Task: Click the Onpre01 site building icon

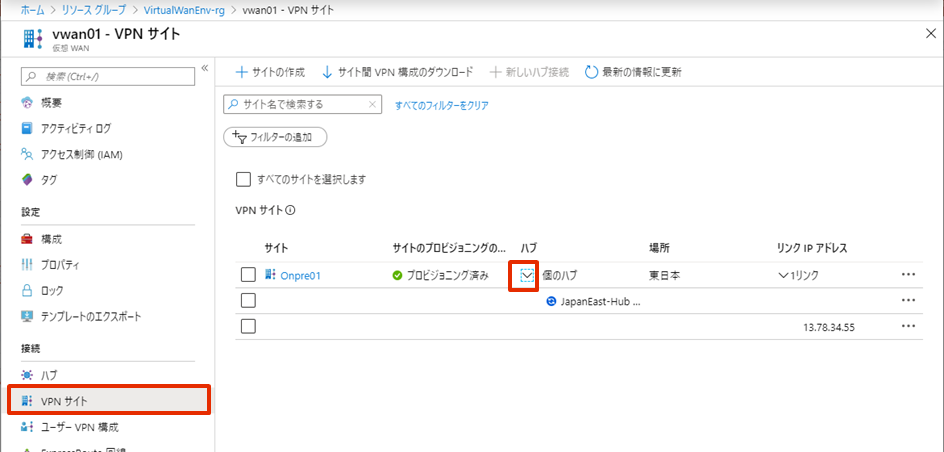Action: (x=270, y=275)
